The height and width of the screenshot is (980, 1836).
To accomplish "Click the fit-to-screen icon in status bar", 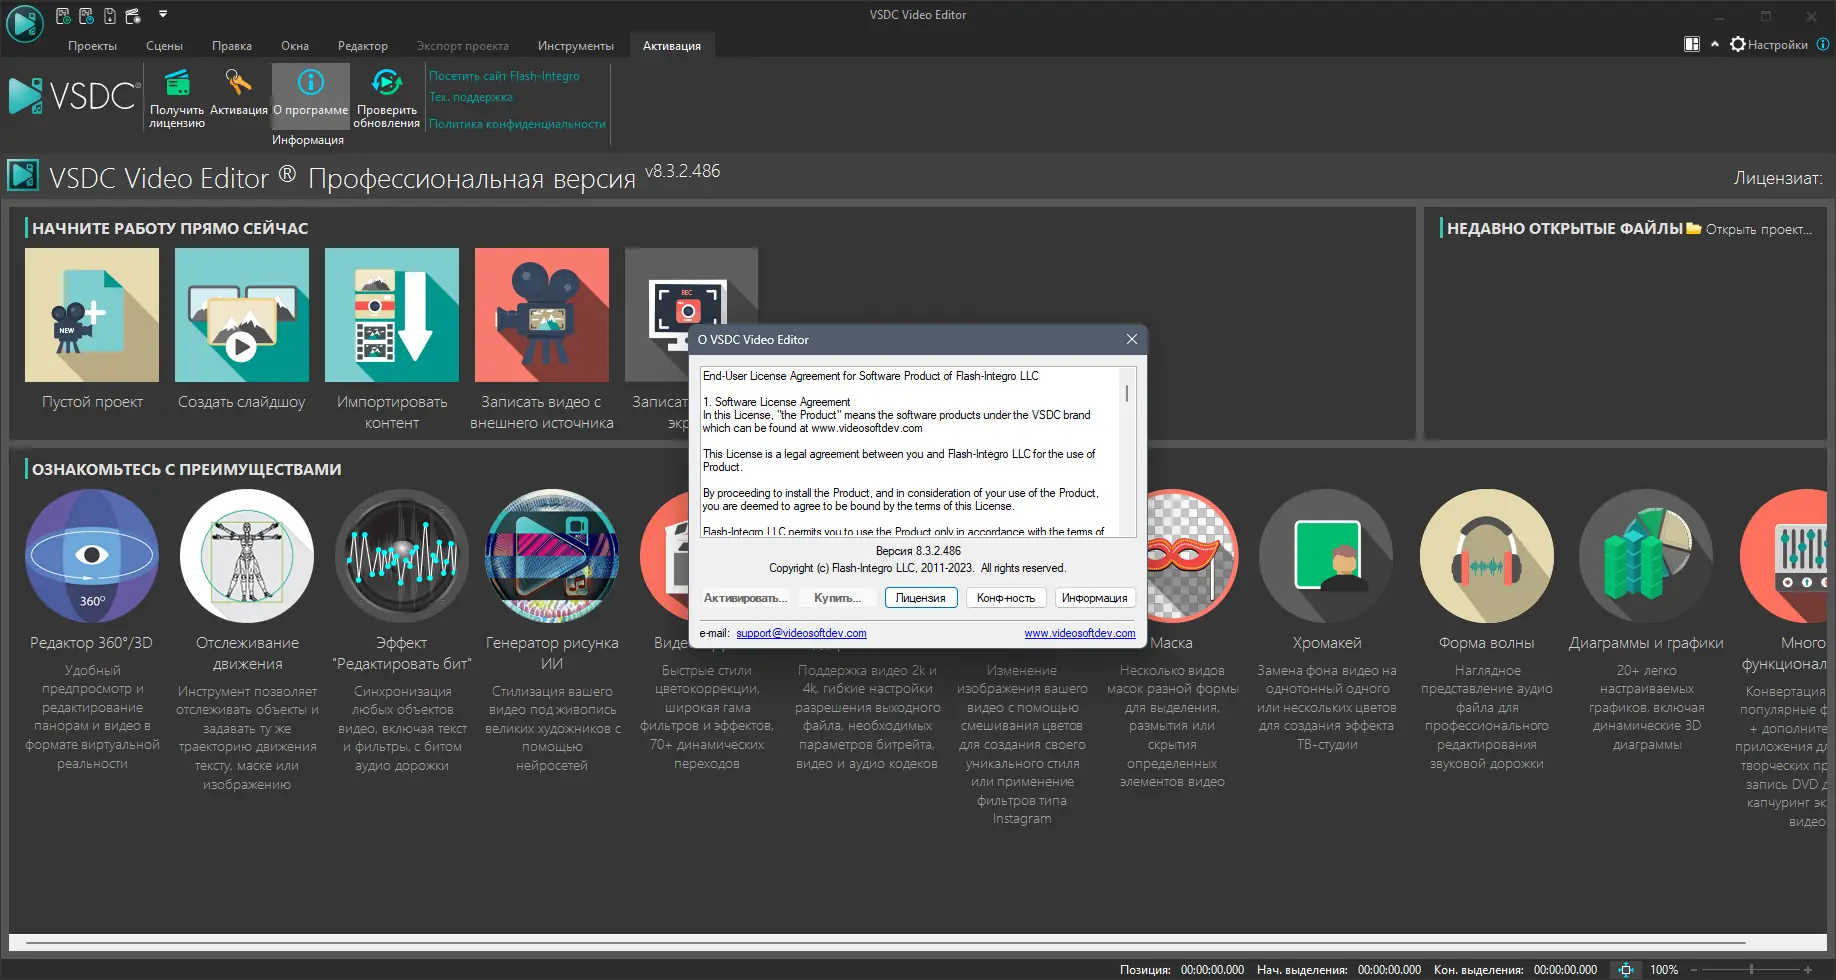I will pyautogui.click(x=1626, y=970).
